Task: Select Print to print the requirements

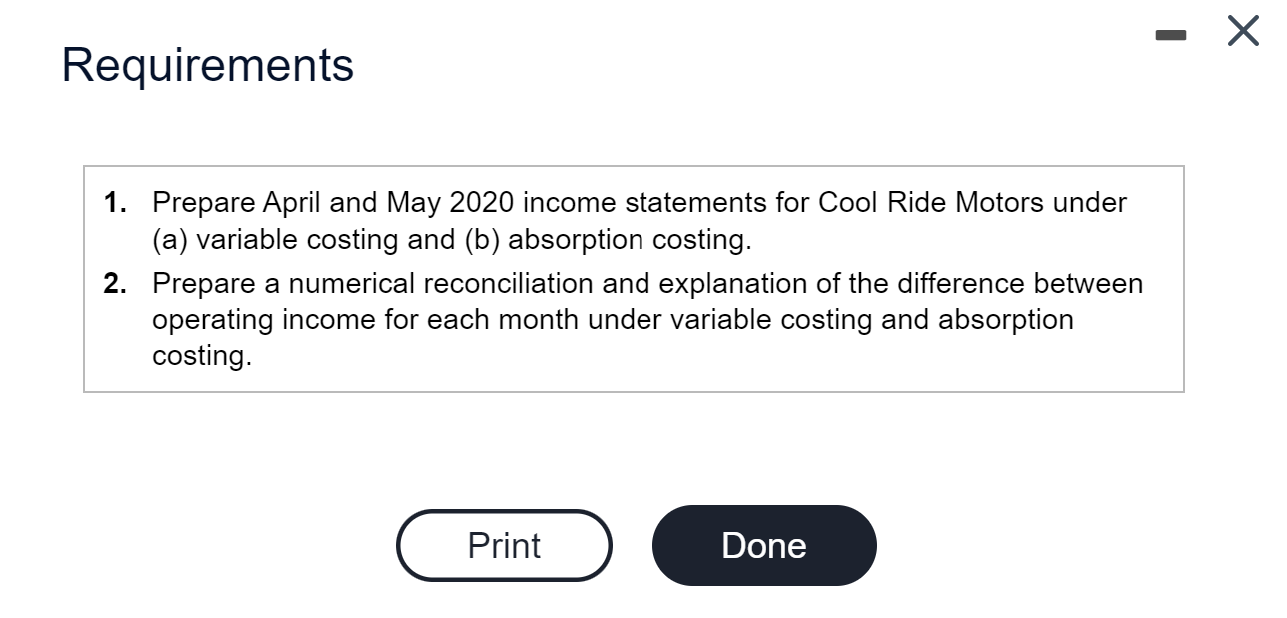Action: point(504,545)
